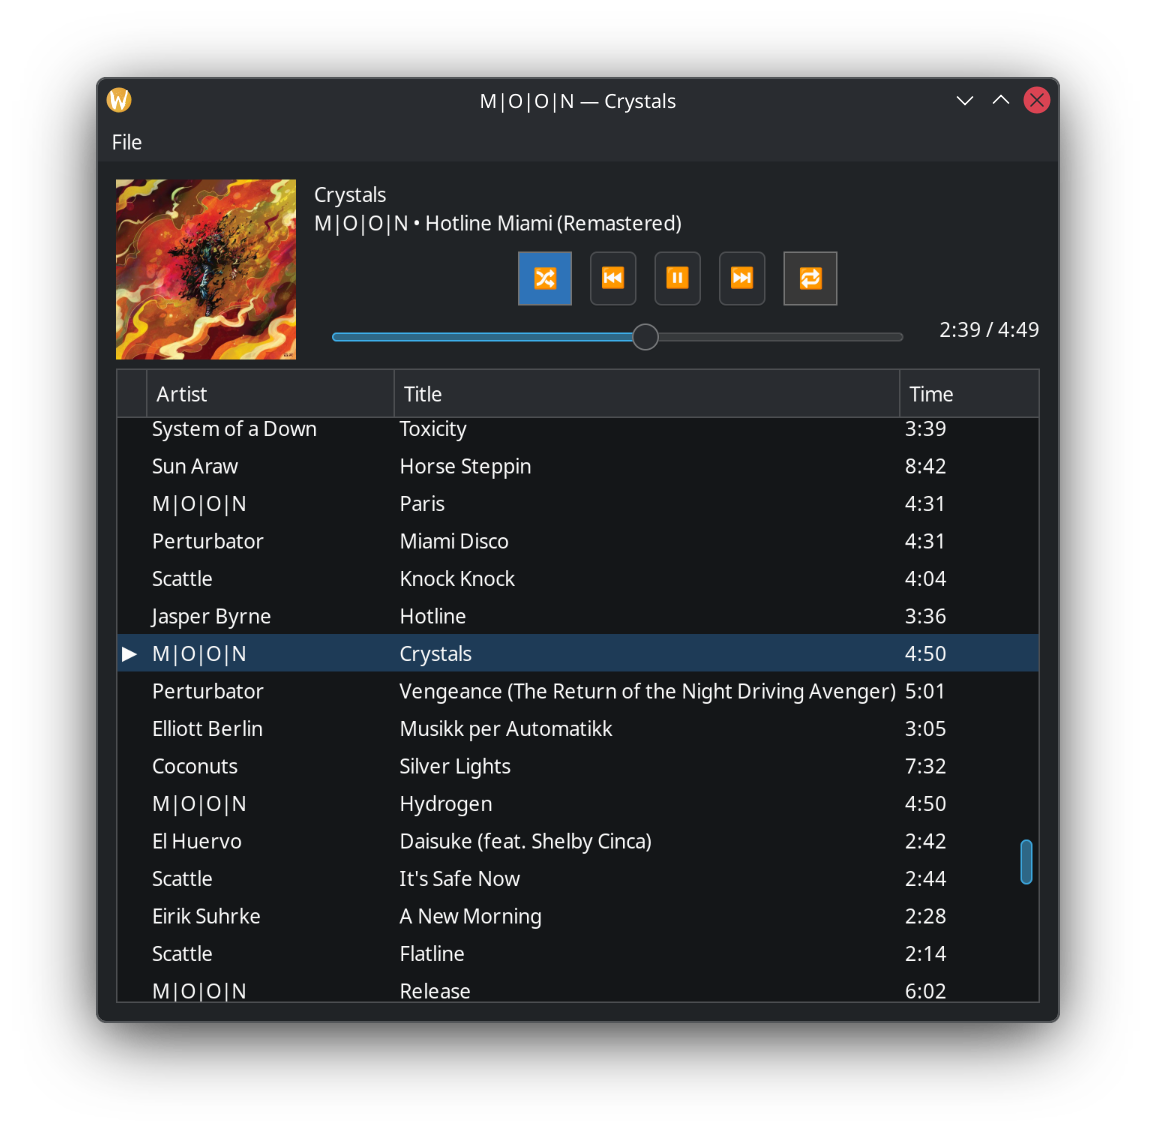Screen dimensions: 1155x1137
Task: Click the app logo in title bar
Action: (x=119, y=100)
